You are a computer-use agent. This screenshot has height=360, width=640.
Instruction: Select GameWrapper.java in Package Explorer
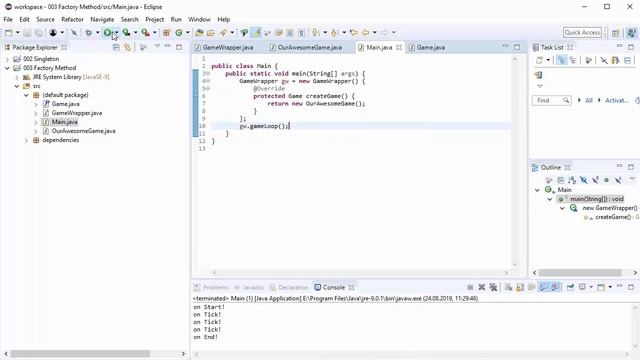coord(77,113)
